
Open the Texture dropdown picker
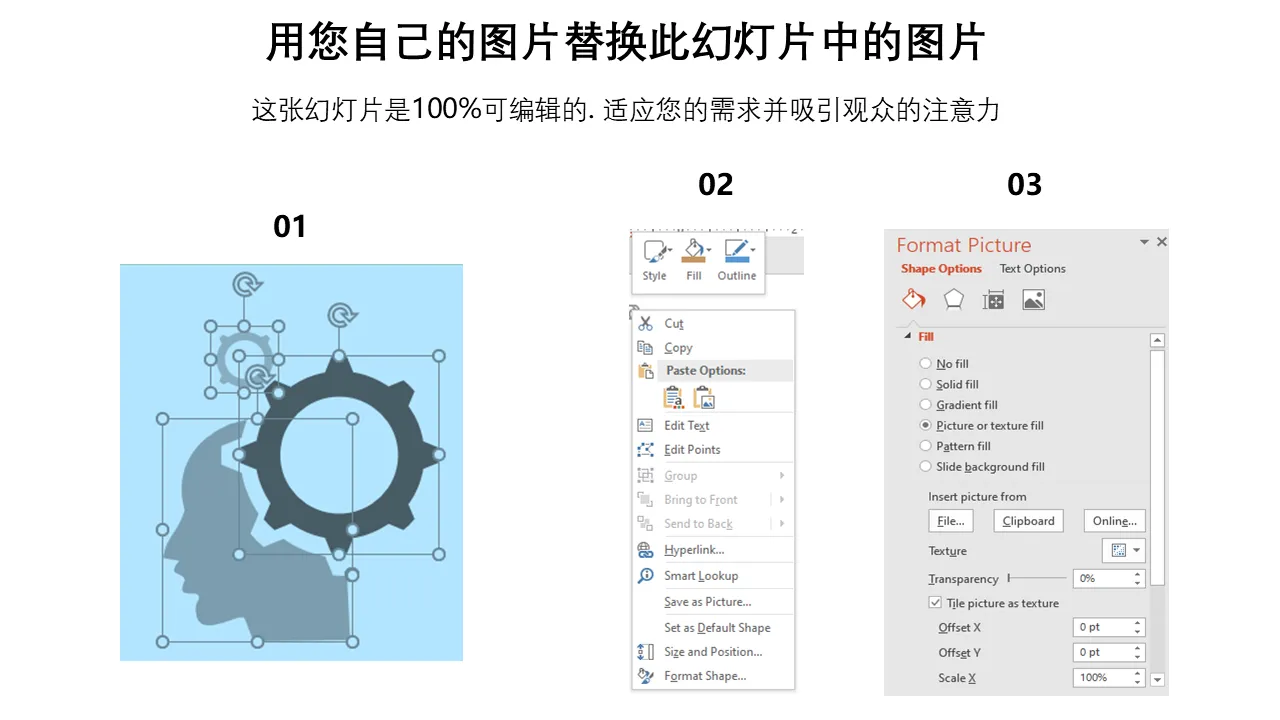1124,550
